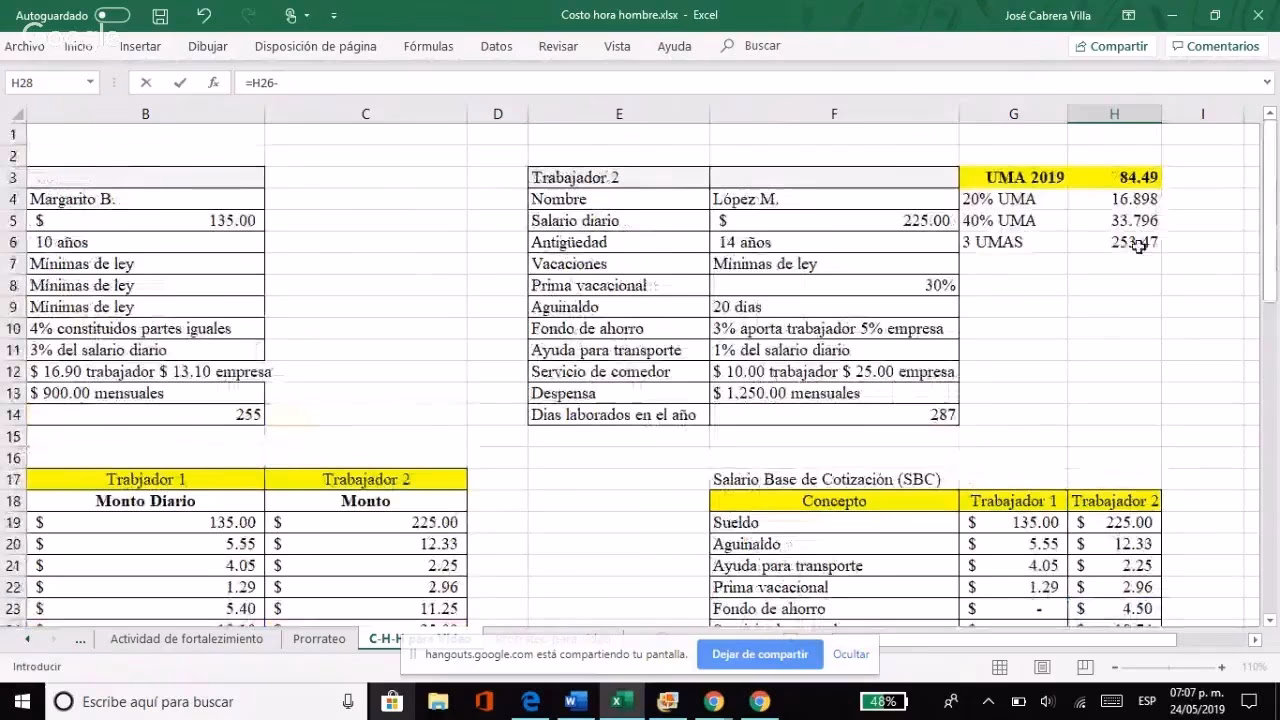Open the Fórmulas ribbon tab

coord(428,46)
